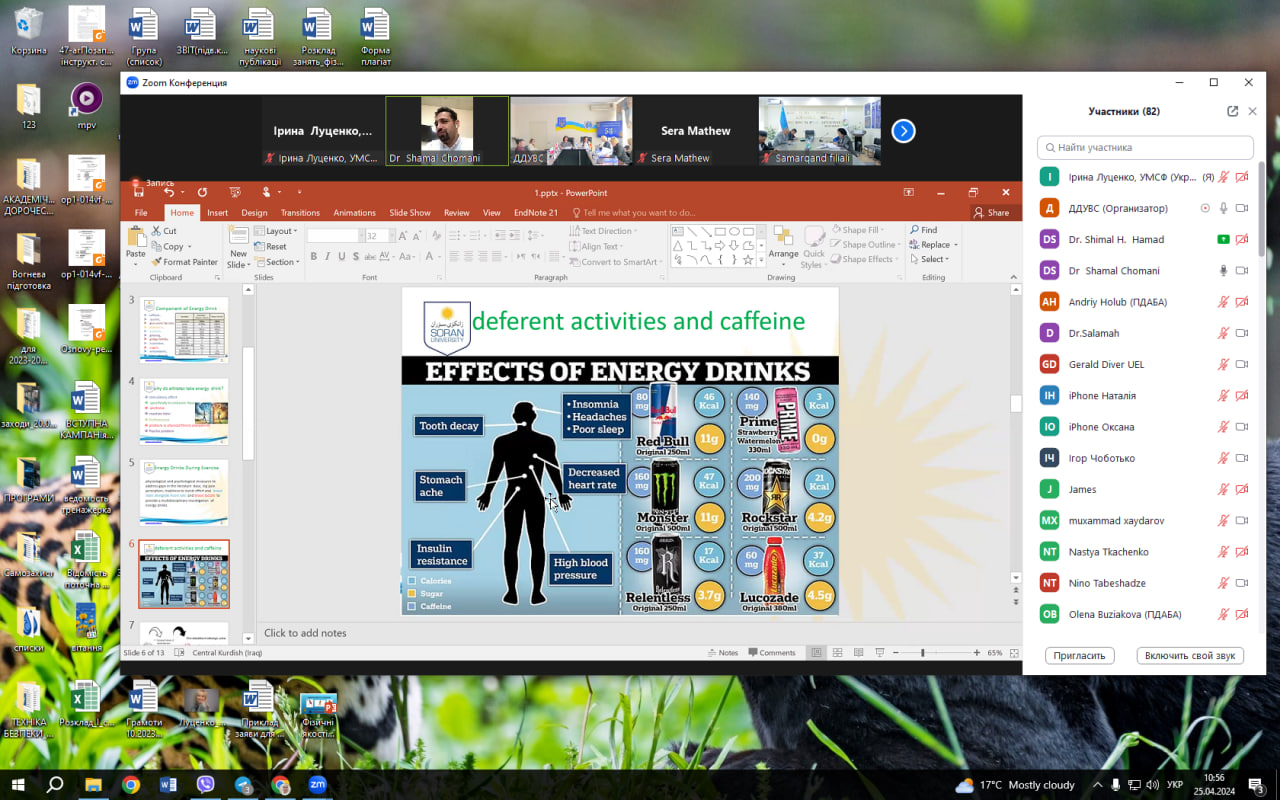The image size is (1280, 800).
Task: Click the Найти участника search field
Action: (1145, 147)
